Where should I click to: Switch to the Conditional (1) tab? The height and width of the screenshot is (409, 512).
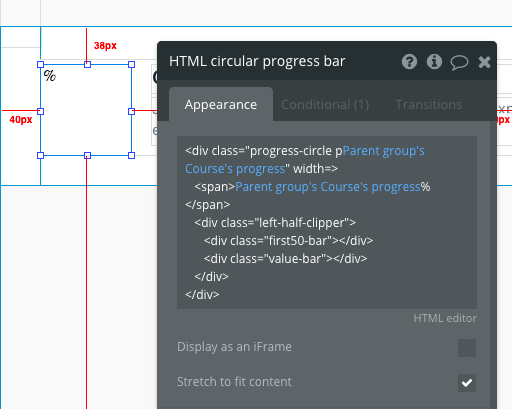325,105
